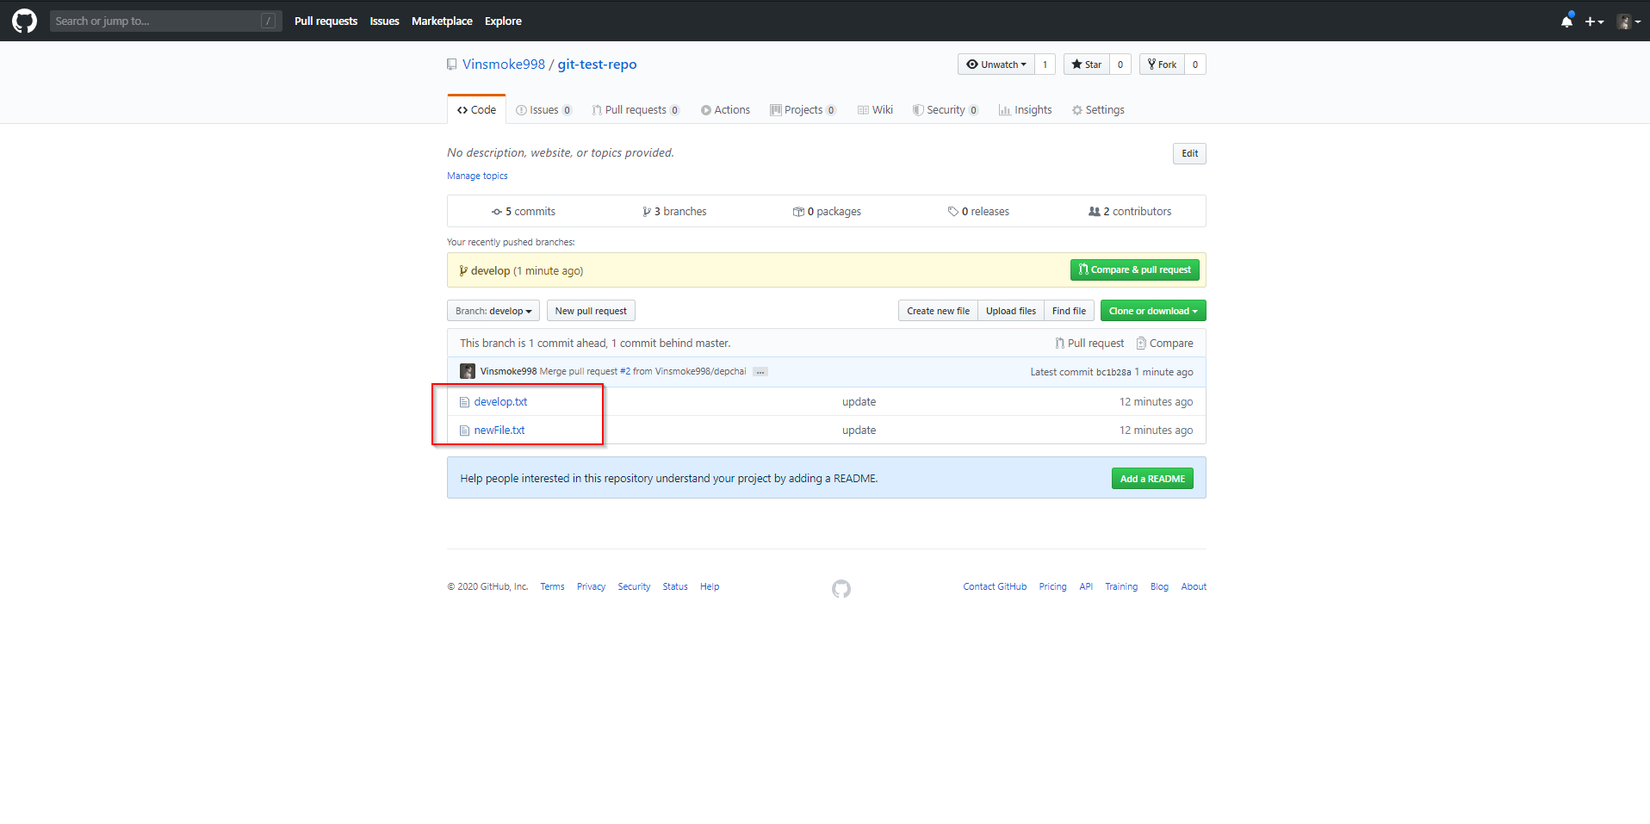
Task: View the 0 releases link
Action: pyautogui.click(x=978, y=211)
